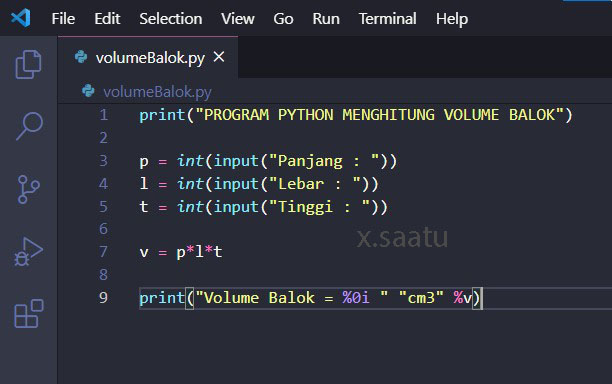
Task: Click line number 4 in gutter
Action: (103, 184)
